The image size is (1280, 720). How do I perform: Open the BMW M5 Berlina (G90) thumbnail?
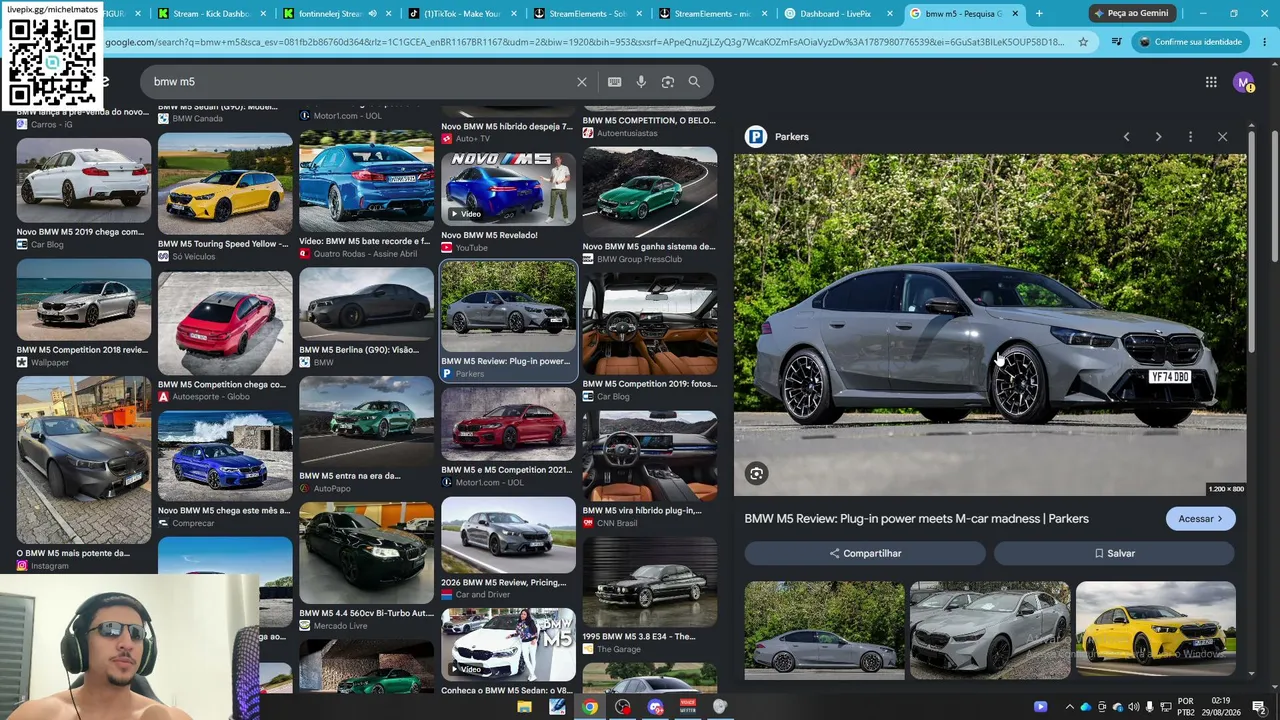(367, 304)
